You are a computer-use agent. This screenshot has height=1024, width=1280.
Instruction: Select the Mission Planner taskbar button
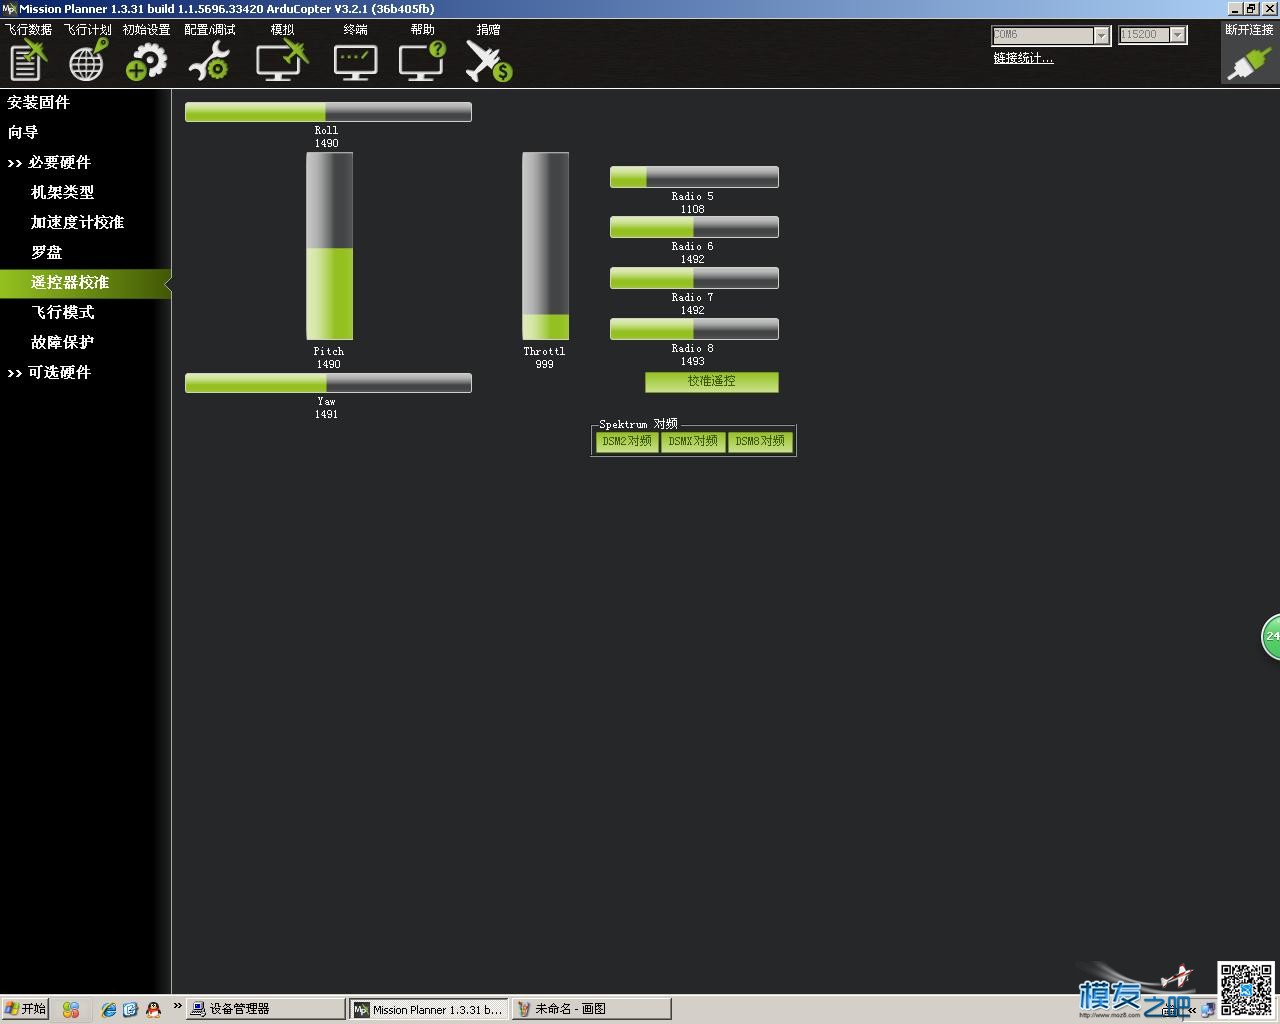(429, 1009)
